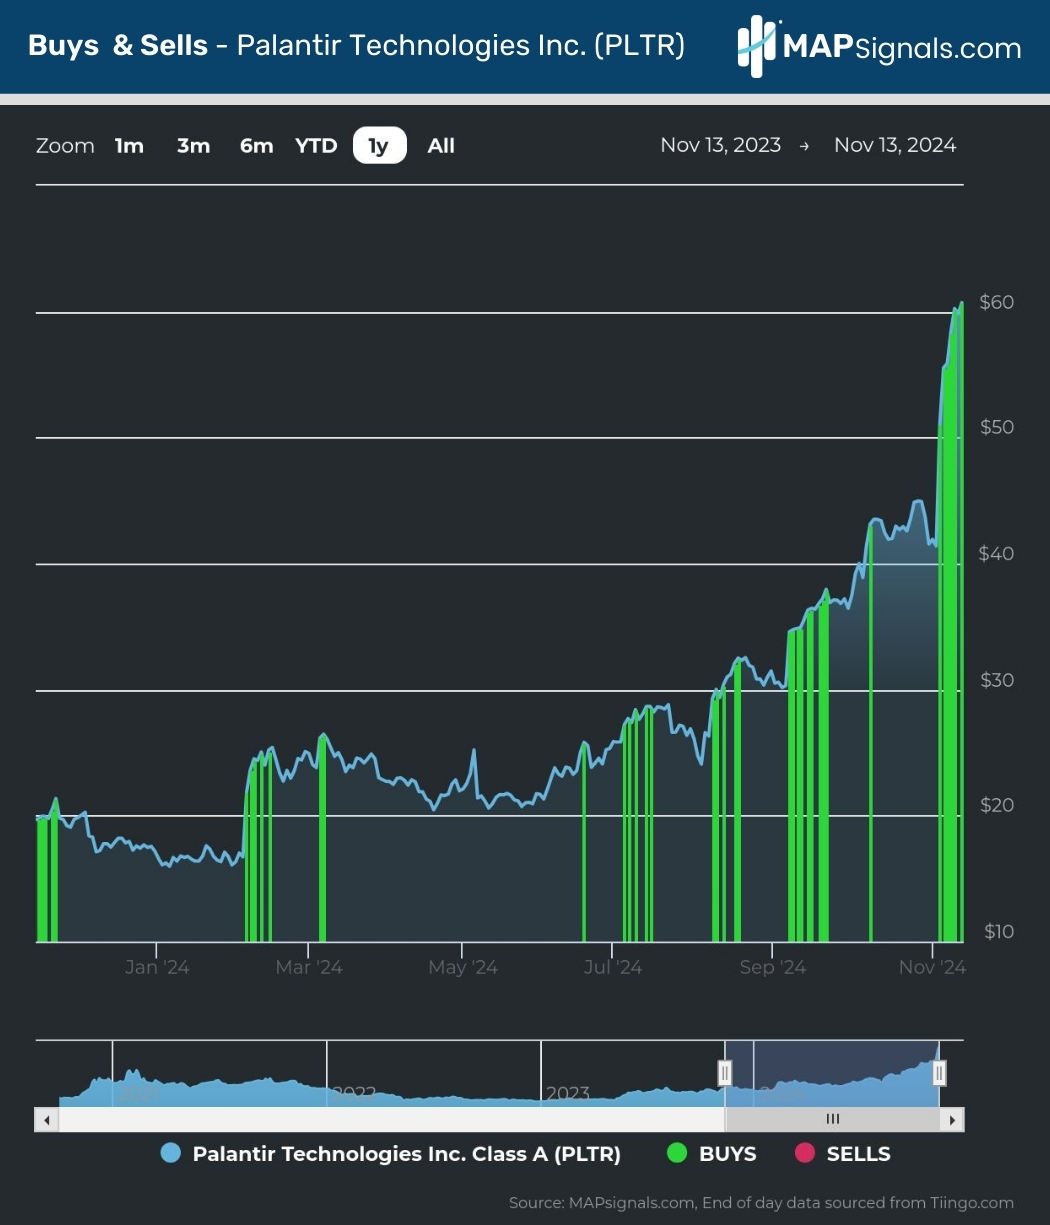Select the 1y zoom range

coord(379,146)
